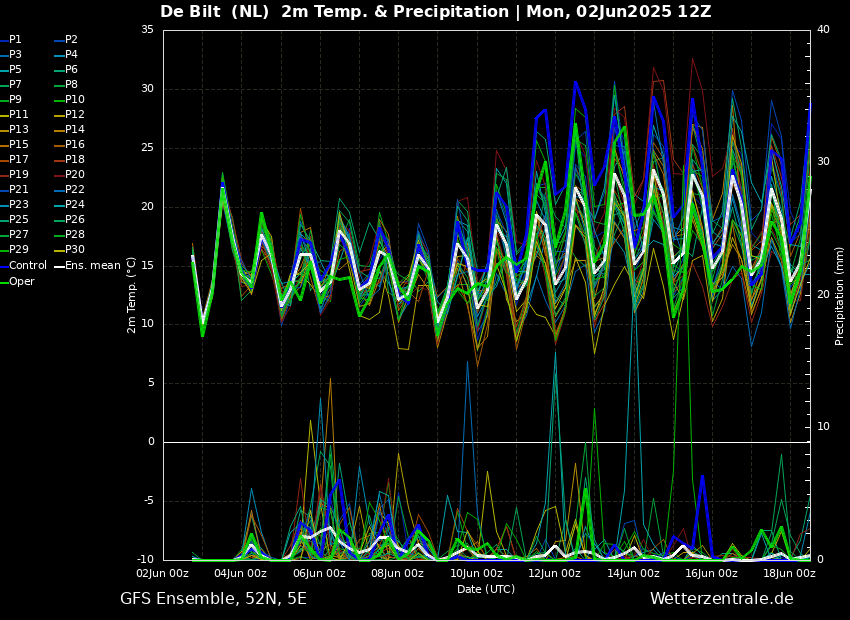Screen dimensions: 850x620
Task: Click the 10Jun 00z date tick label
Action: point(476,574)
